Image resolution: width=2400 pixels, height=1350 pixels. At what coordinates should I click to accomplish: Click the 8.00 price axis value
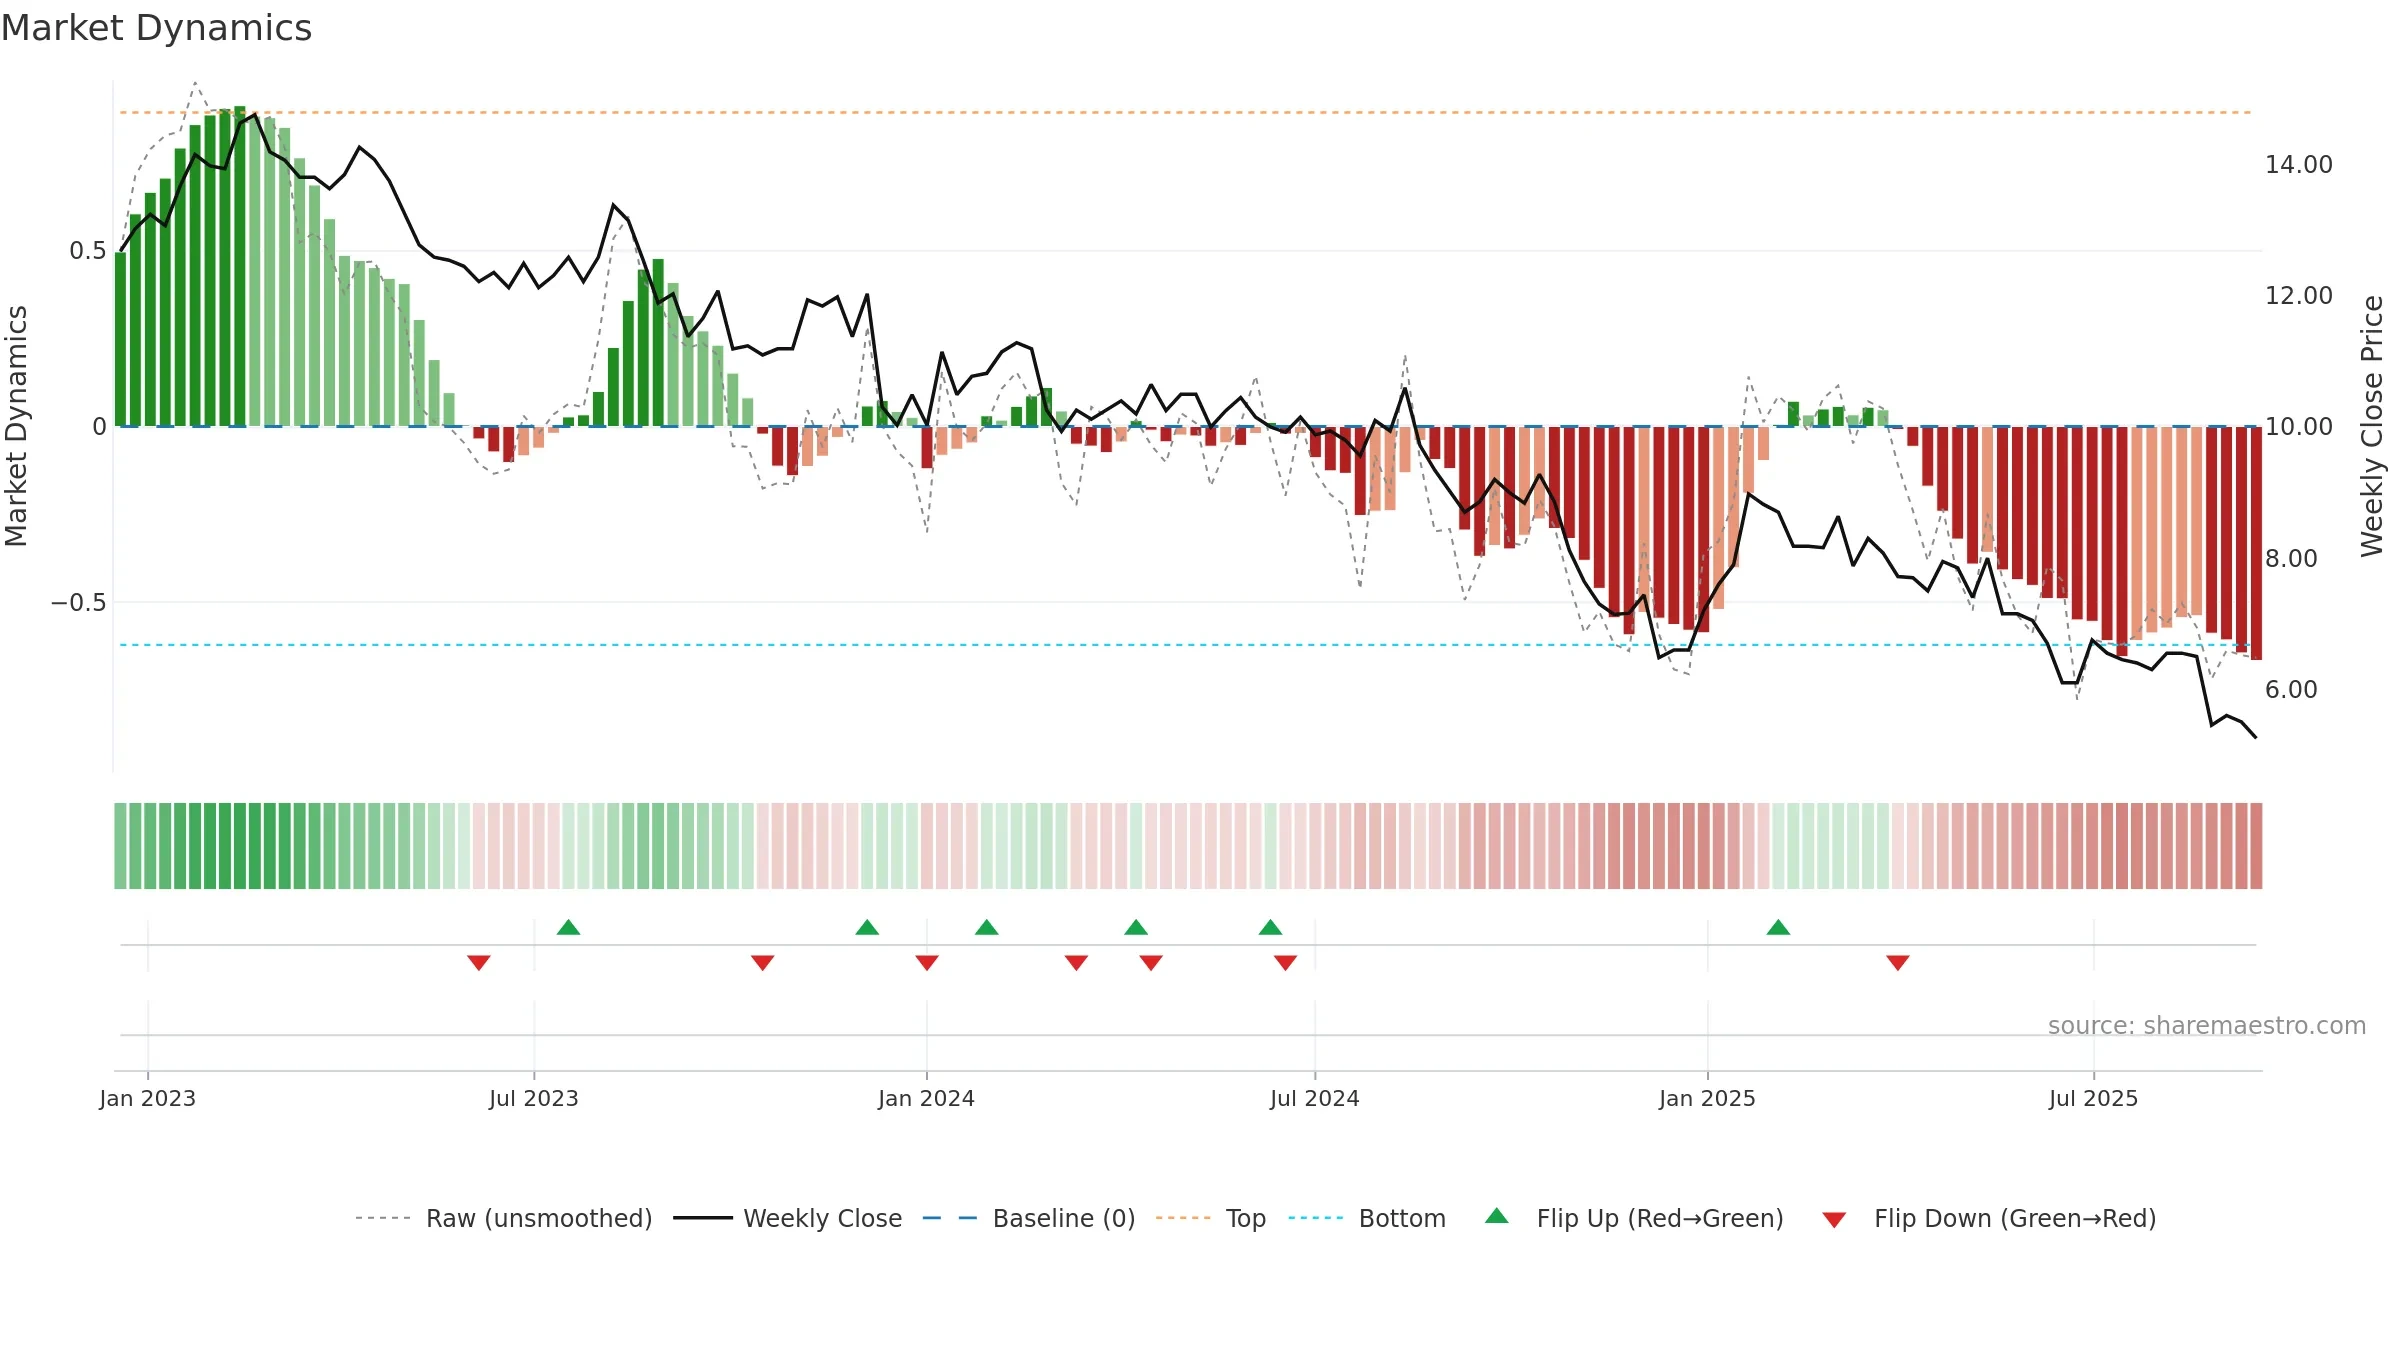2292,559
